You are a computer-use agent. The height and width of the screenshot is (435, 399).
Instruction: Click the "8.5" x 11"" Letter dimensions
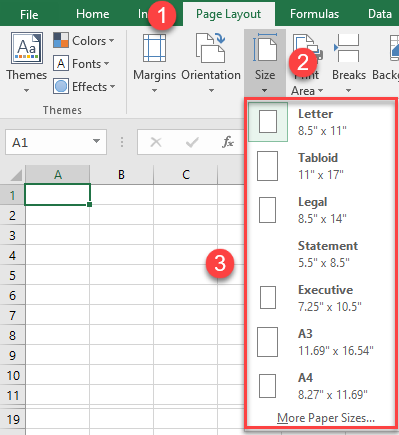(322, 131)
